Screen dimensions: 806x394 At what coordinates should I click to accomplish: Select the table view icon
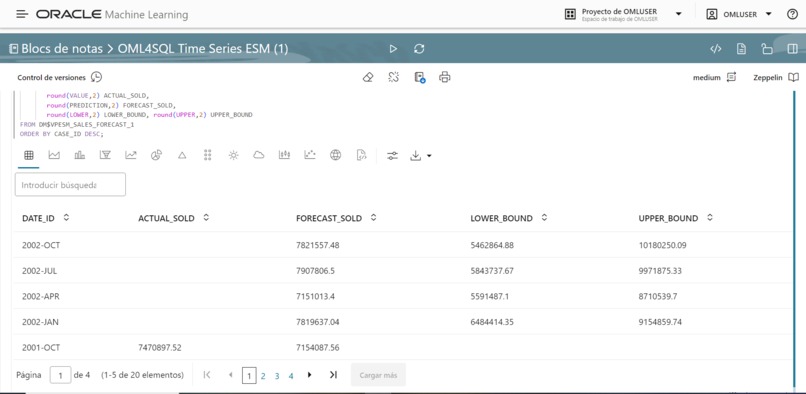29,155
